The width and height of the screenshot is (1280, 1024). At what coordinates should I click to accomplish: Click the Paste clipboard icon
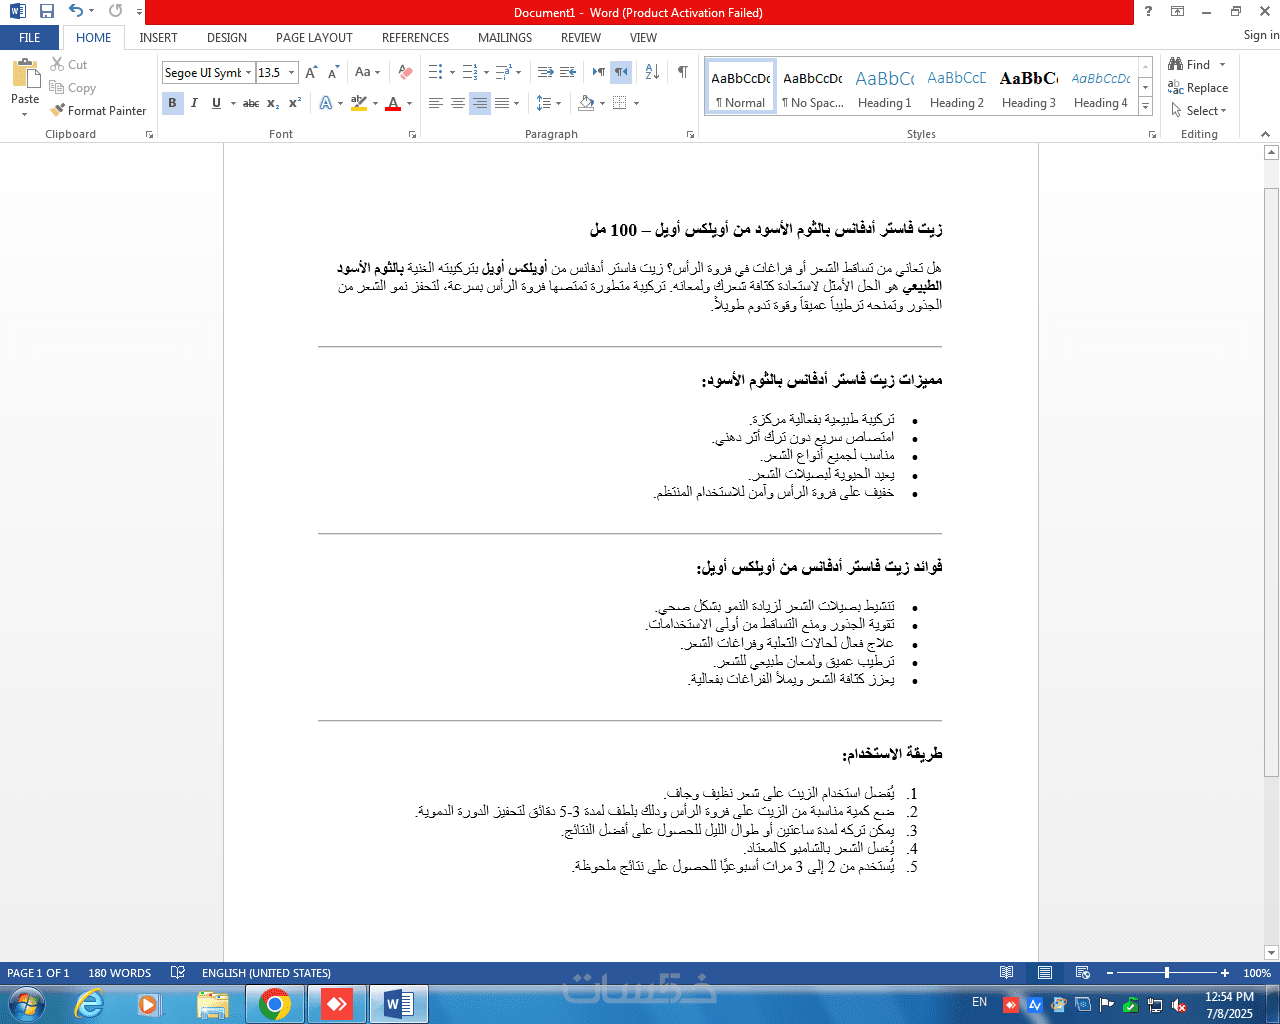pos(25,74)
